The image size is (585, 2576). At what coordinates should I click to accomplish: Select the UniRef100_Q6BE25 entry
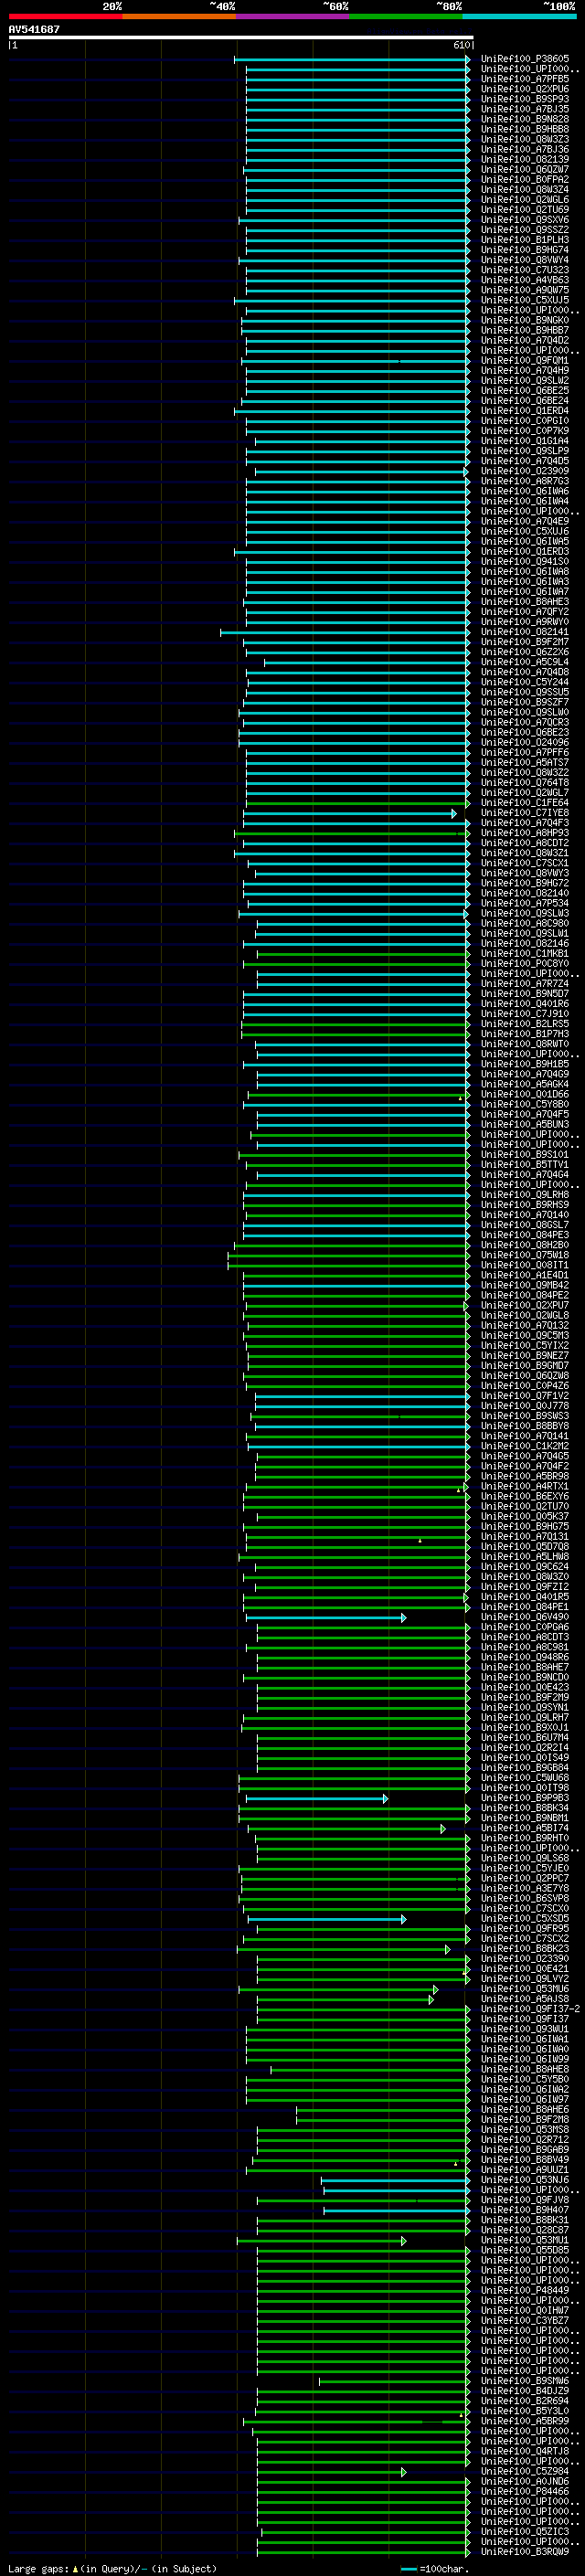(x=524, y=391)
